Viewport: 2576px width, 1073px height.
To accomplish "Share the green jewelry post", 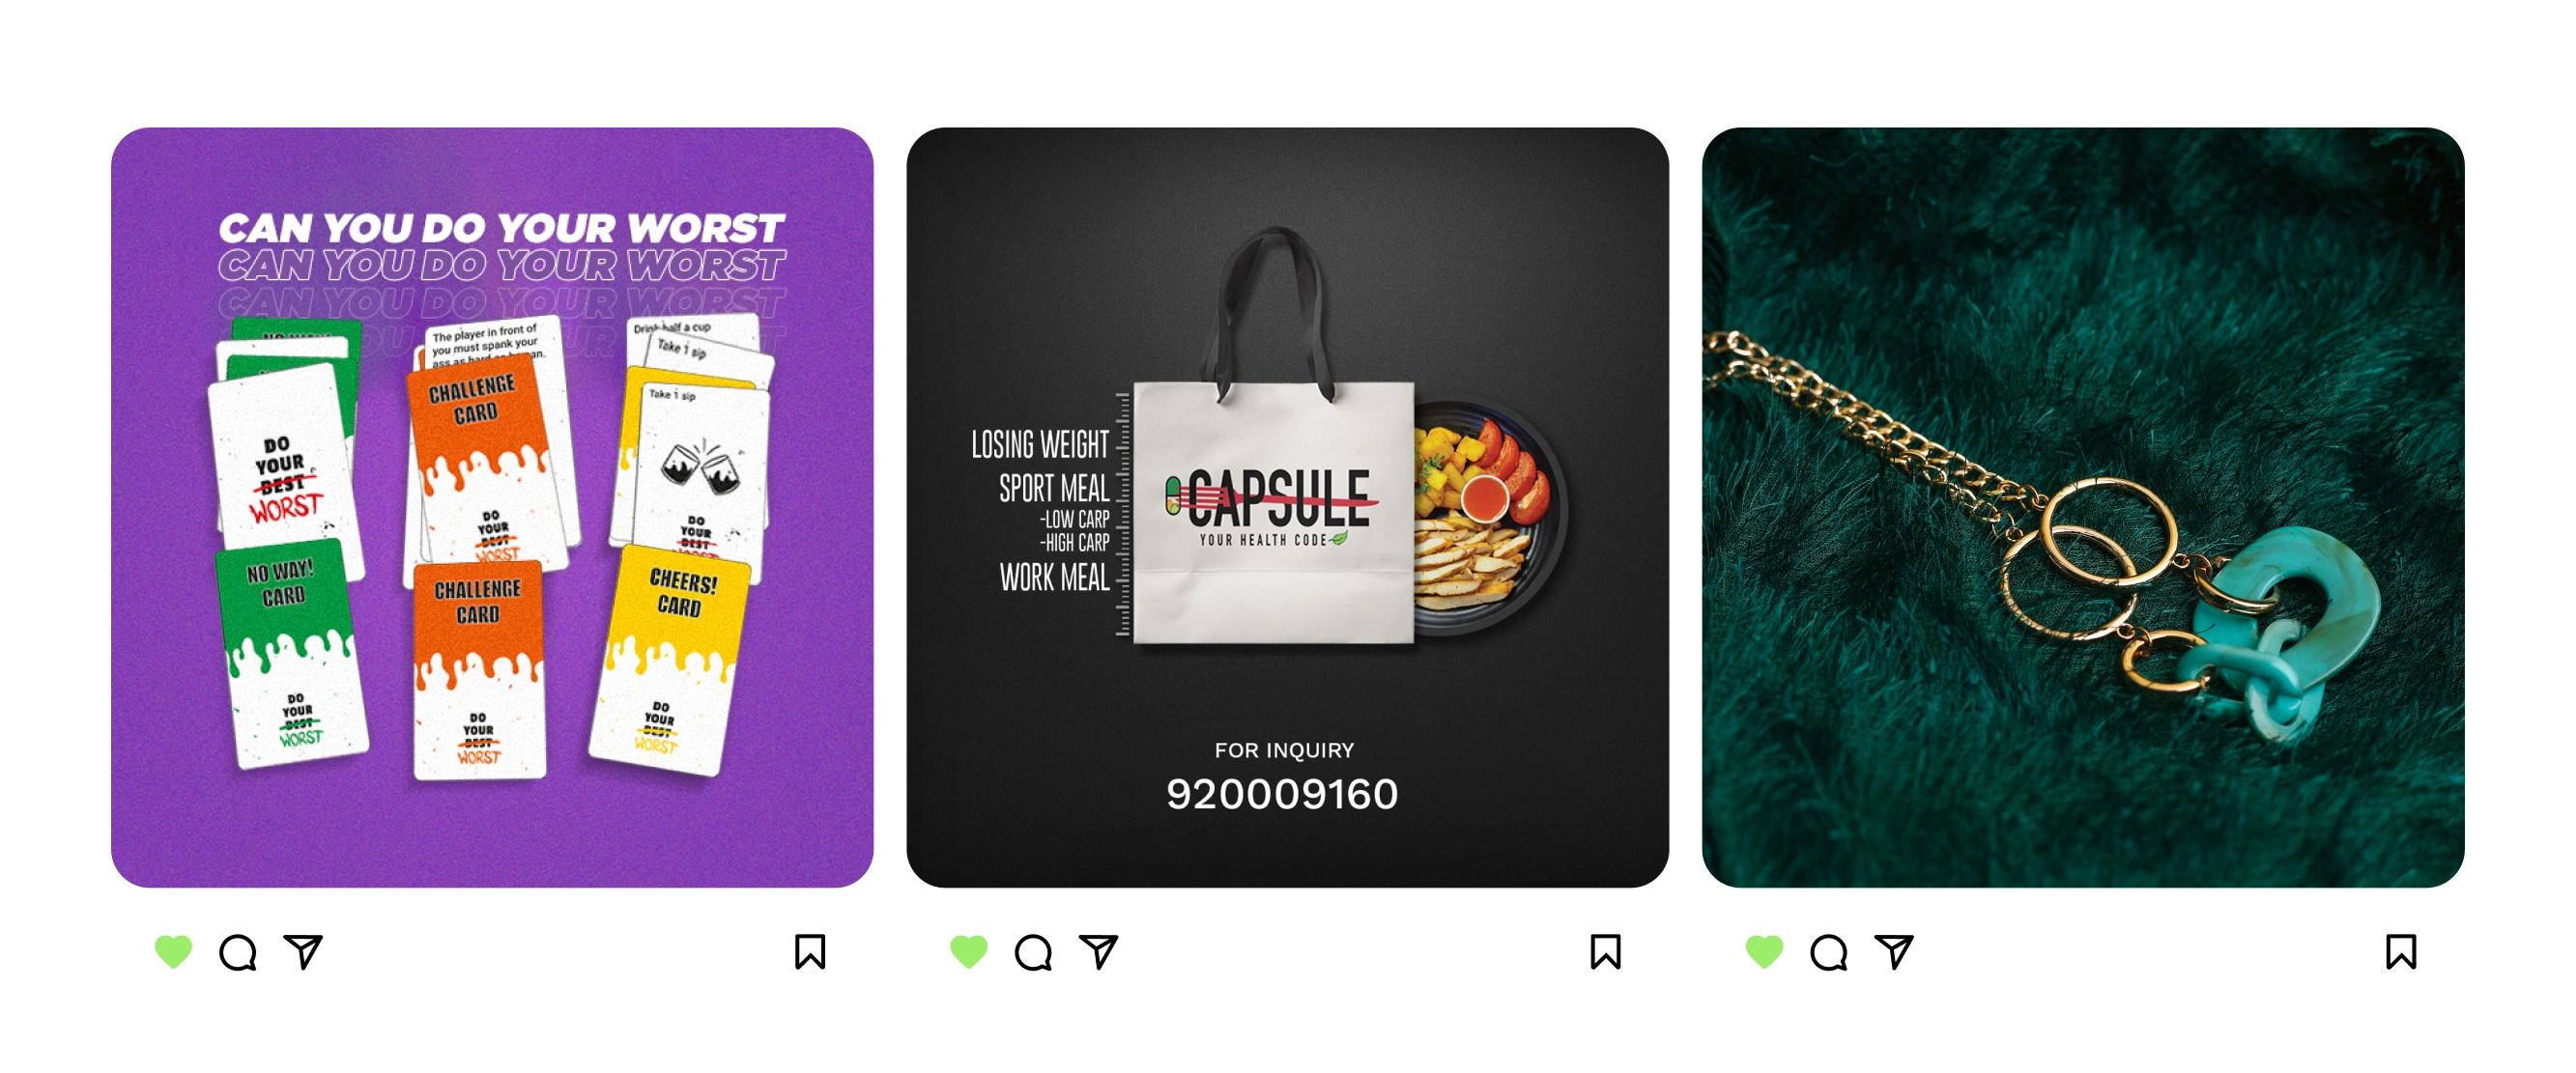I will click(1894, 951).
